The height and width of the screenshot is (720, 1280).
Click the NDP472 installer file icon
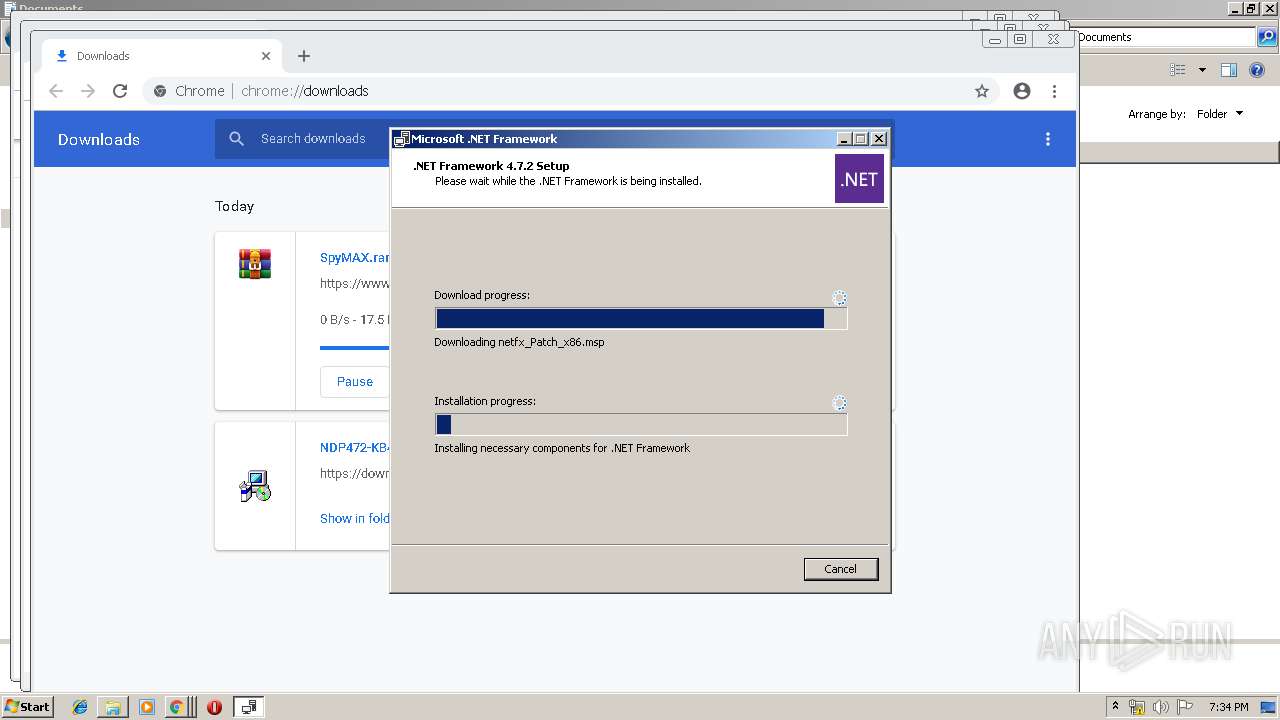click(x=255, y=486)
